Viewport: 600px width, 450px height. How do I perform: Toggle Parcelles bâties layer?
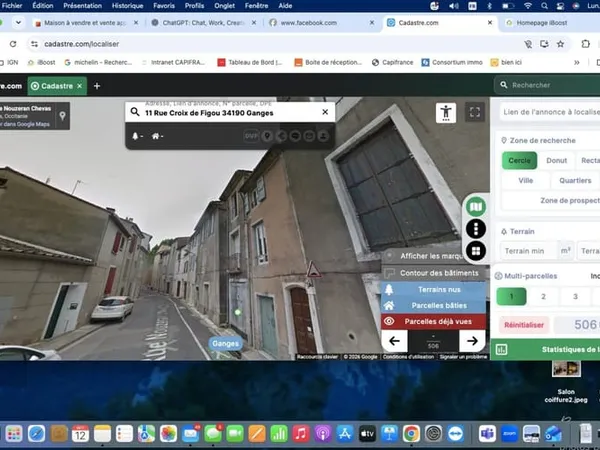(x=433, y=305)
